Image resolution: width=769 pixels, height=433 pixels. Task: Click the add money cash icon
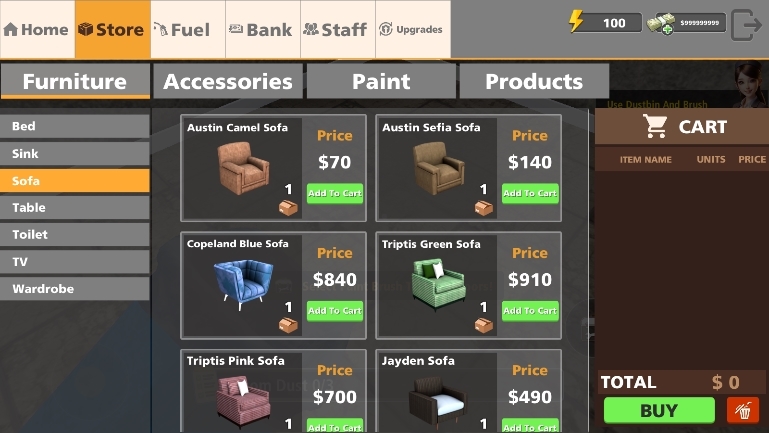pyautogui.click(x=661, y=23)
